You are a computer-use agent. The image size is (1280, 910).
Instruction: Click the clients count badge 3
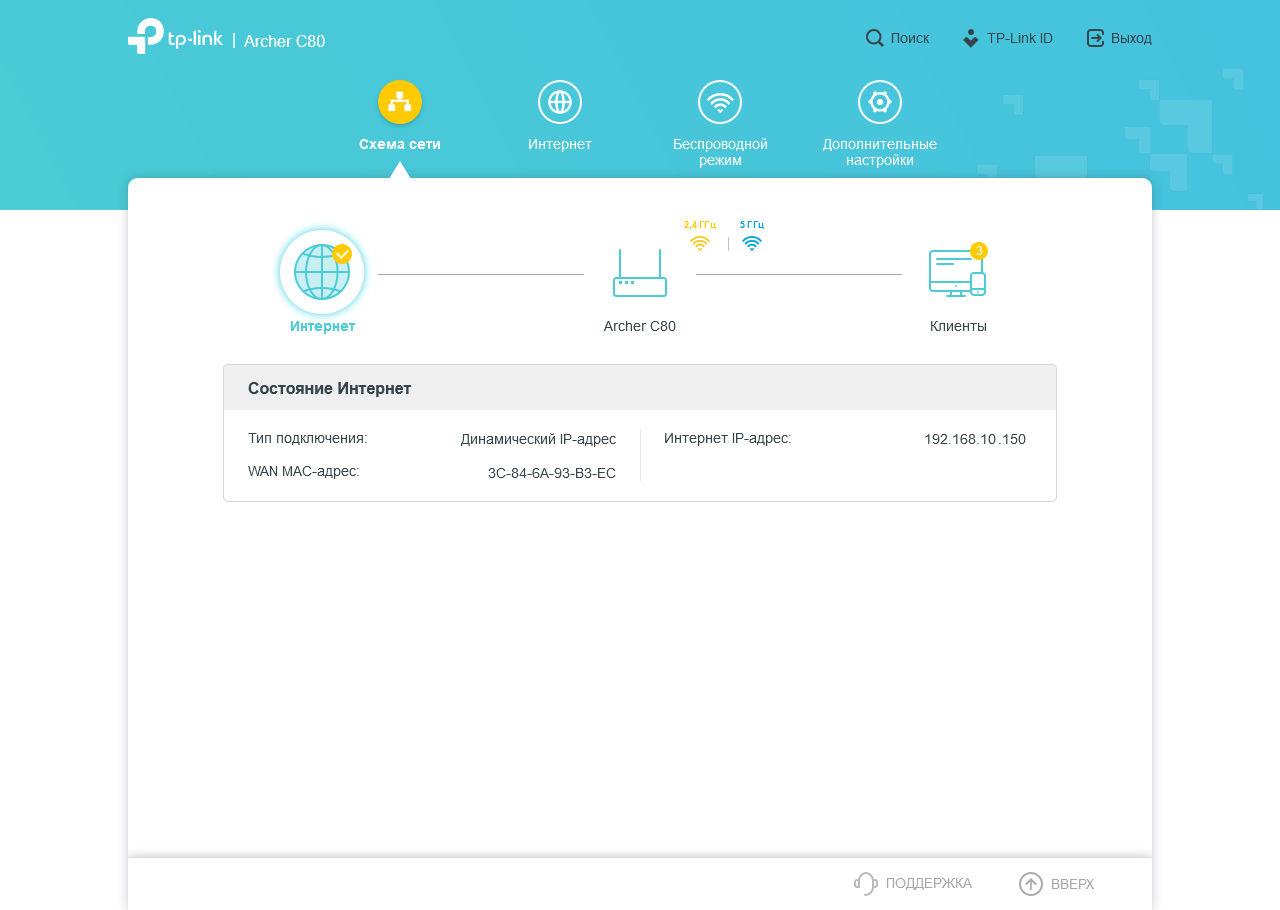[979, 251]
